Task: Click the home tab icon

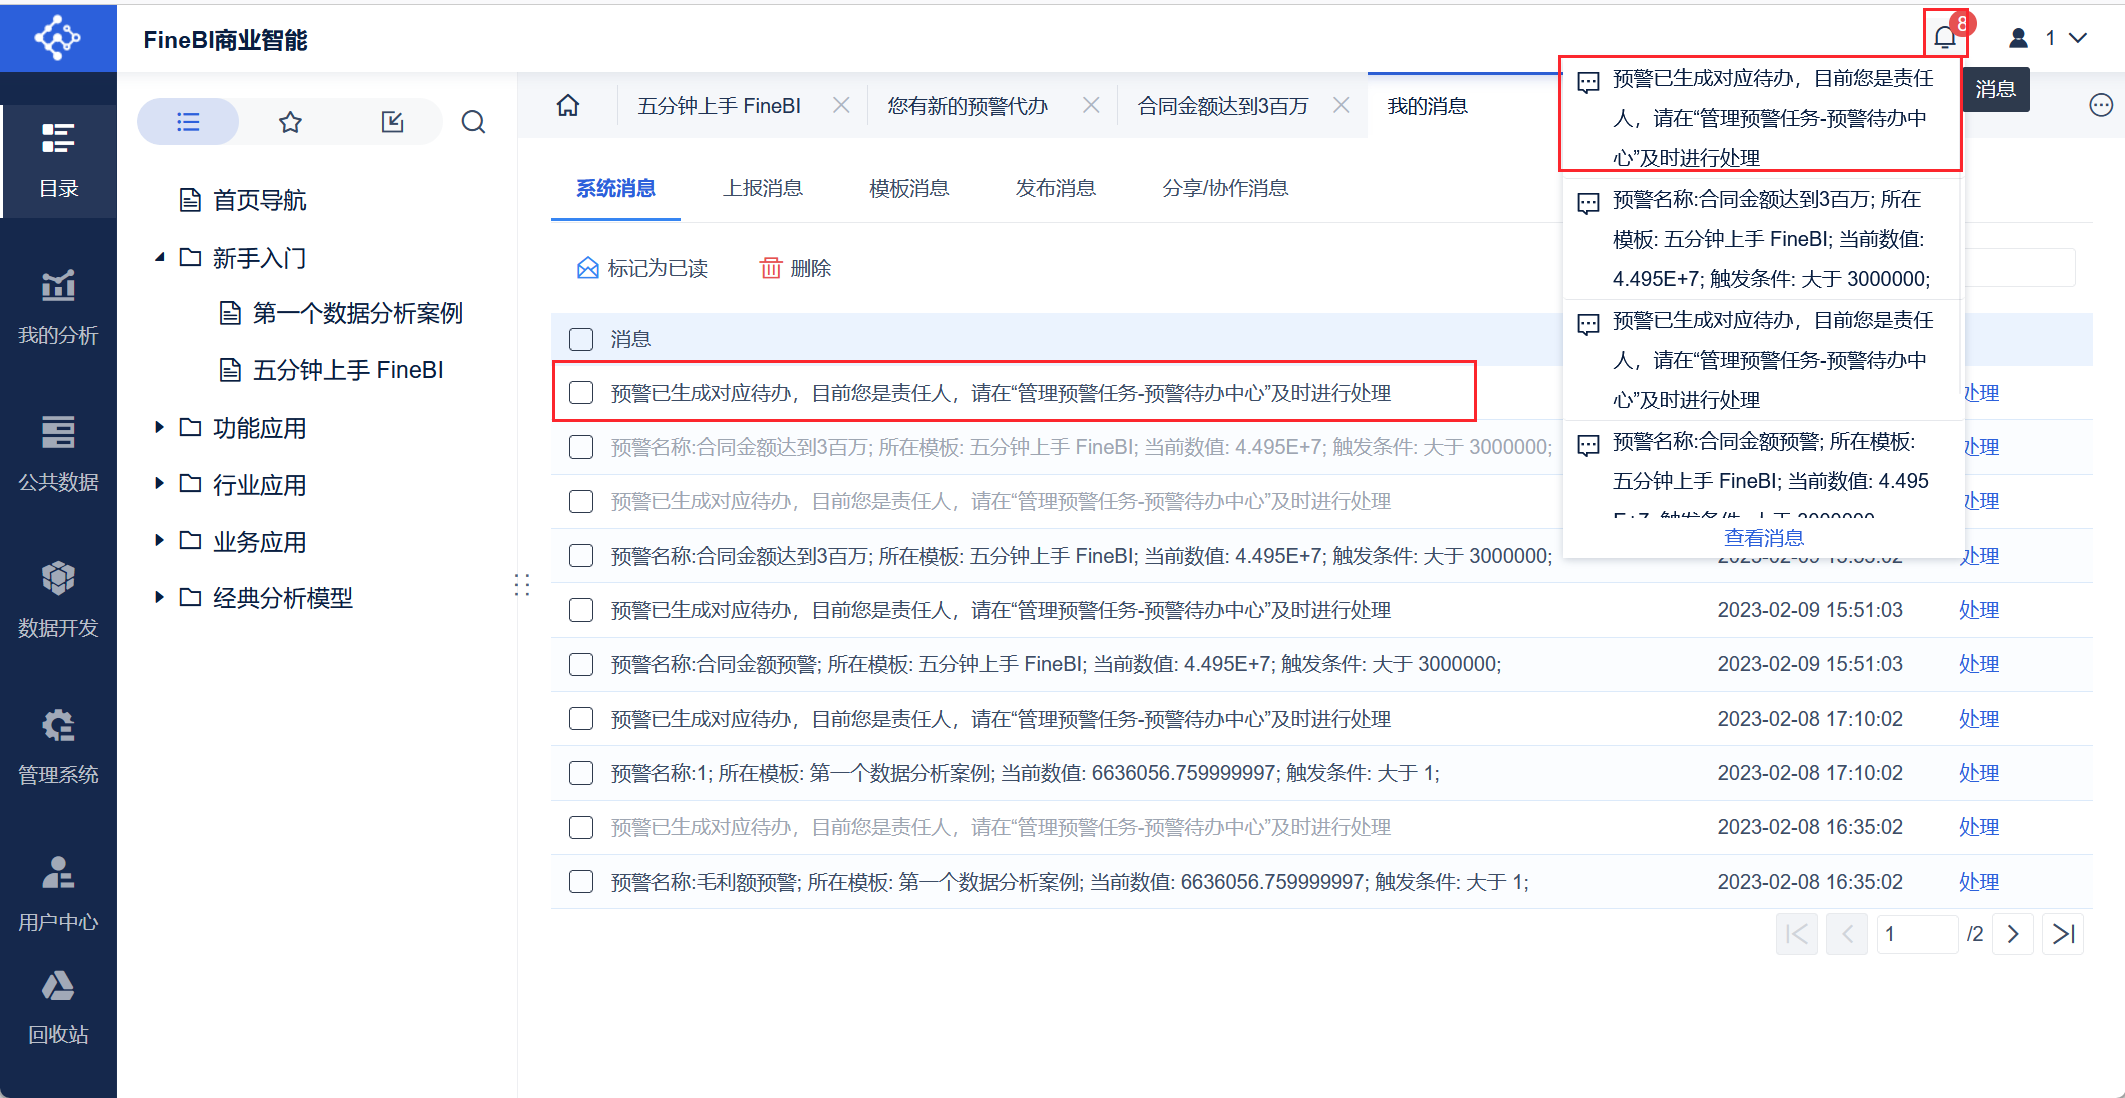Action: (x=568, y=106)
